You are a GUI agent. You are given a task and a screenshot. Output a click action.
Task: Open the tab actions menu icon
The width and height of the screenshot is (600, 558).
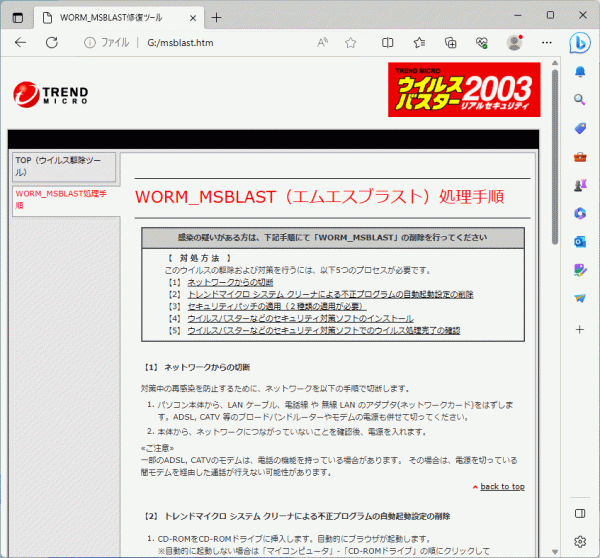coord(18,18)
